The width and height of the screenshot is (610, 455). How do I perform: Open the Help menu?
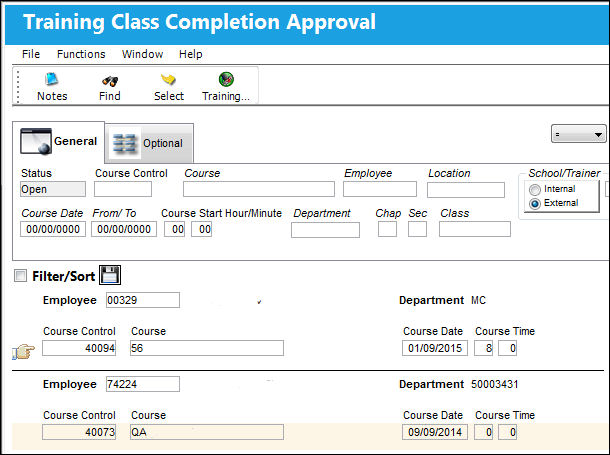click(191, 54)
